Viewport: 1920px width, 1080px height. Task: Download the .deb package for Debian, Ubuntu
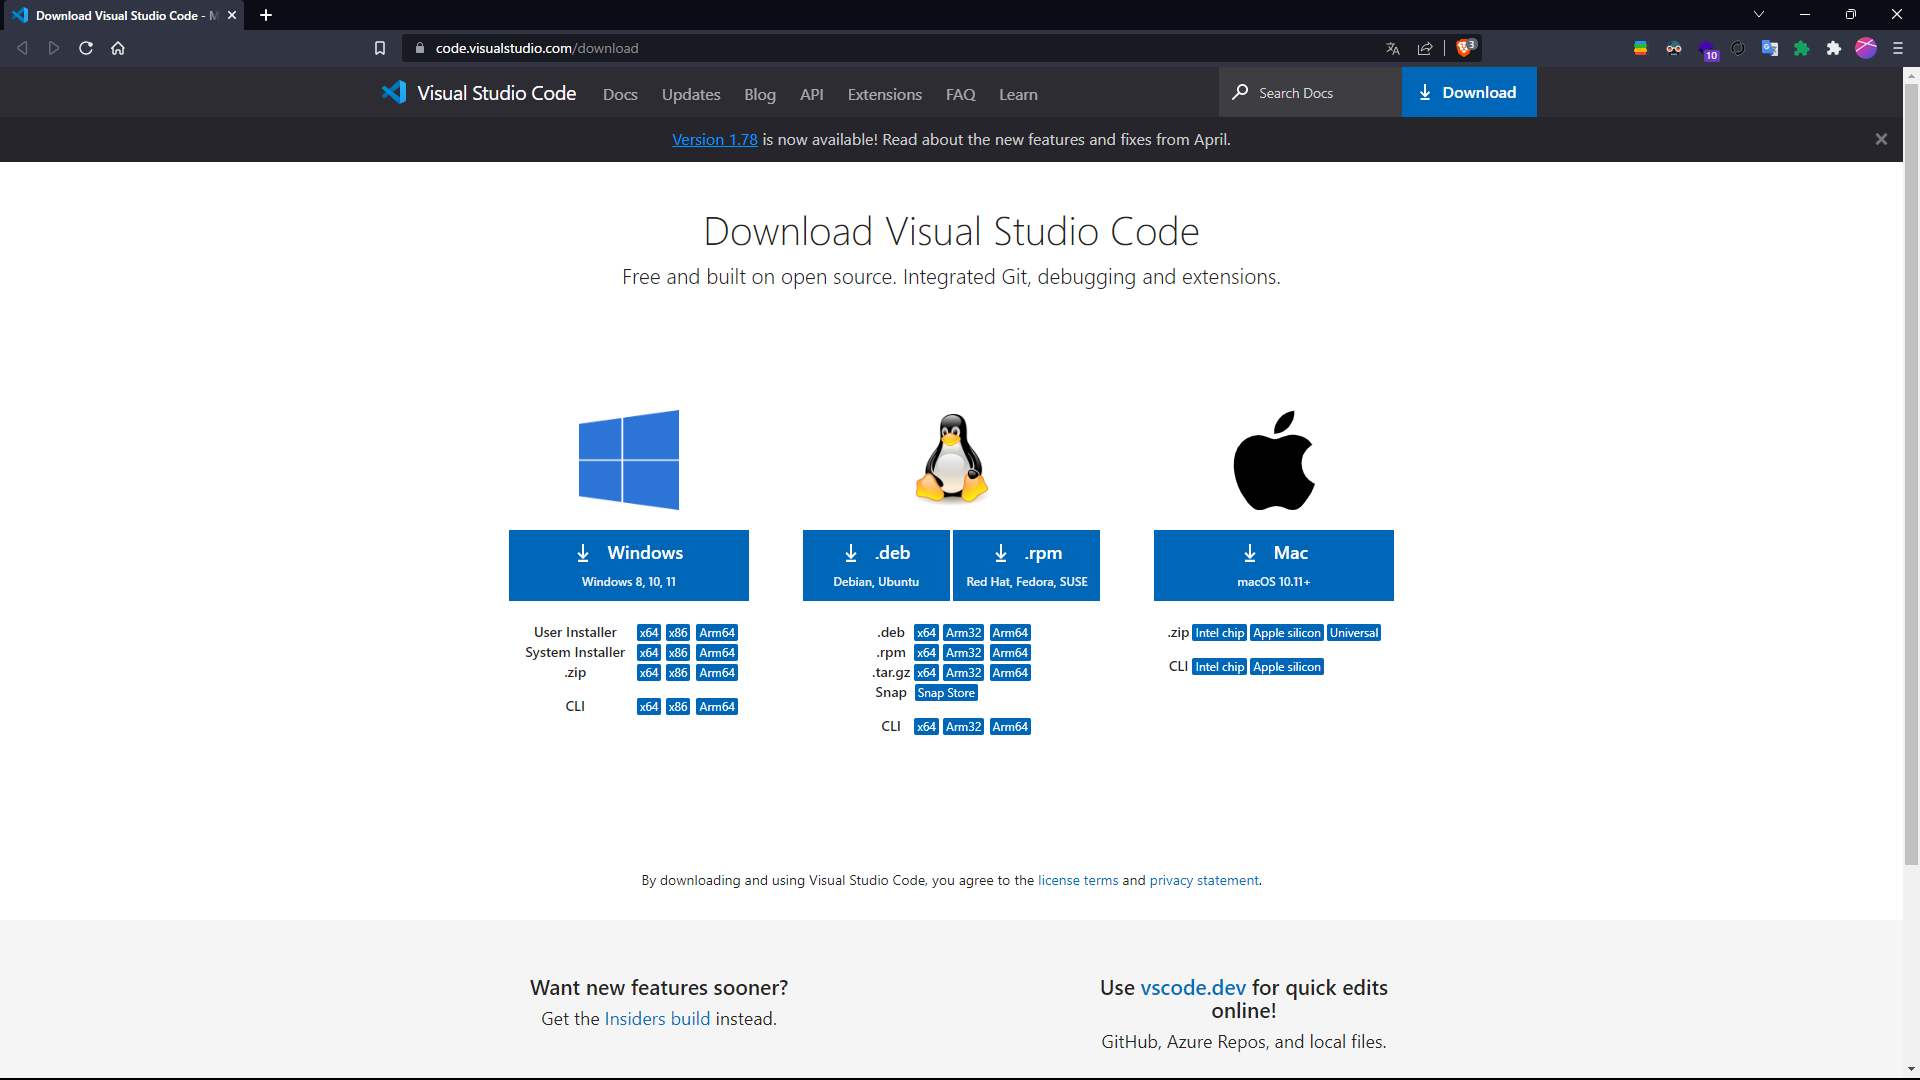click(x=875, y=564)
